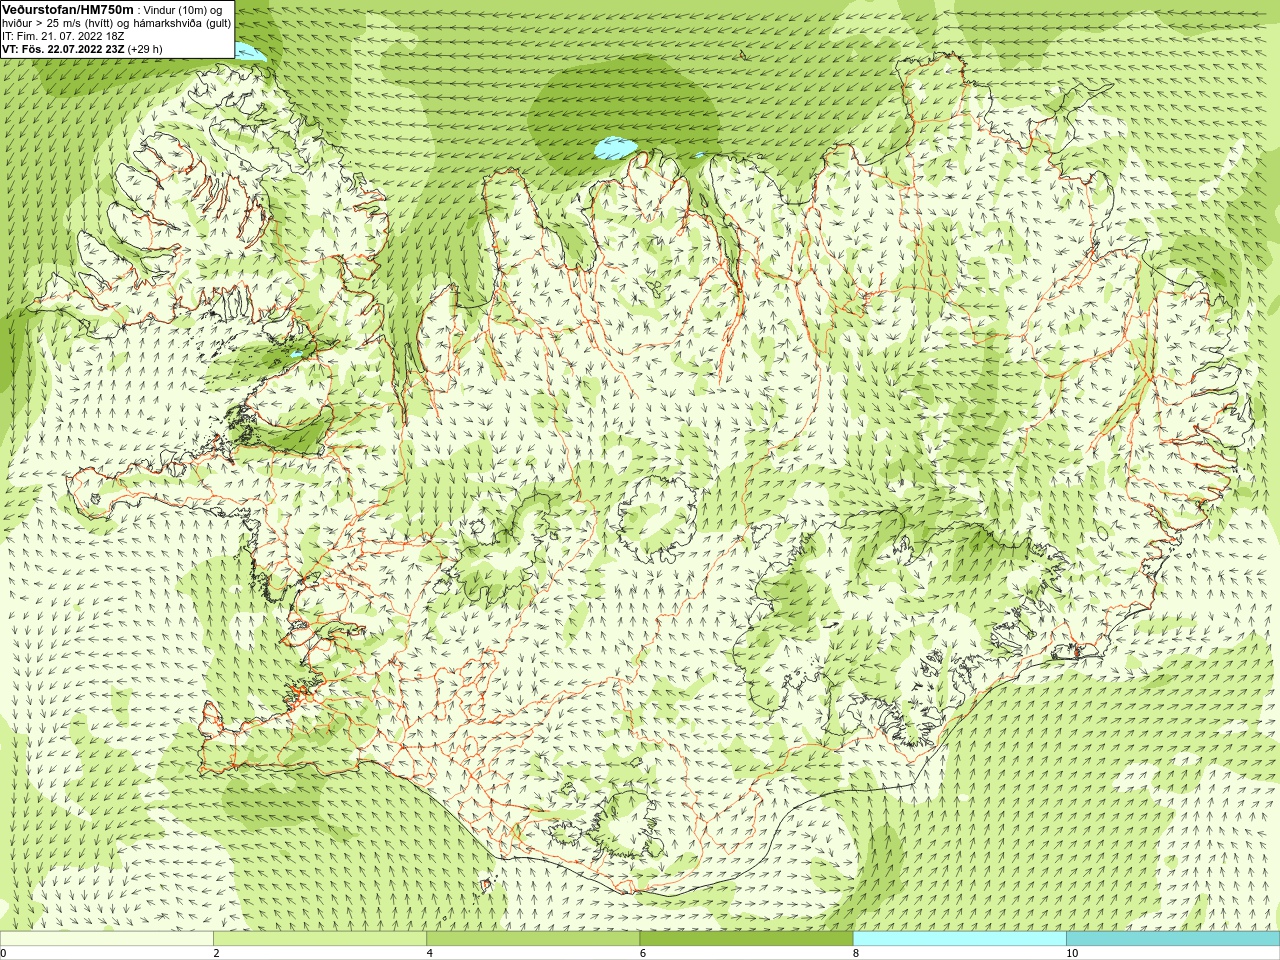The image size is (1280, 960).
Task: Click the '8' scale label
Action: (856, 954)
